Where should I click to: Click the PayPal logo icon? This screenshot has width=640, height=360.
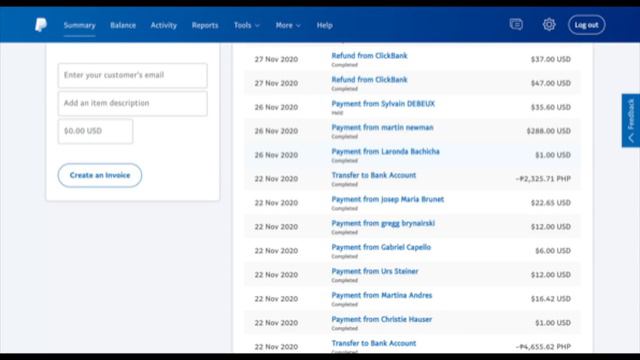tap(40, 25)
